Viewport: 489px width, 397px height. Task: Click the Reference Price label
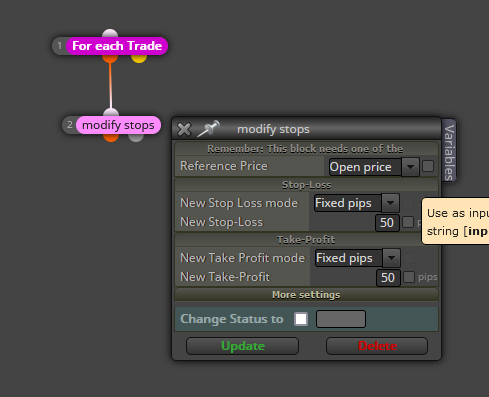[x=224, y=166]
